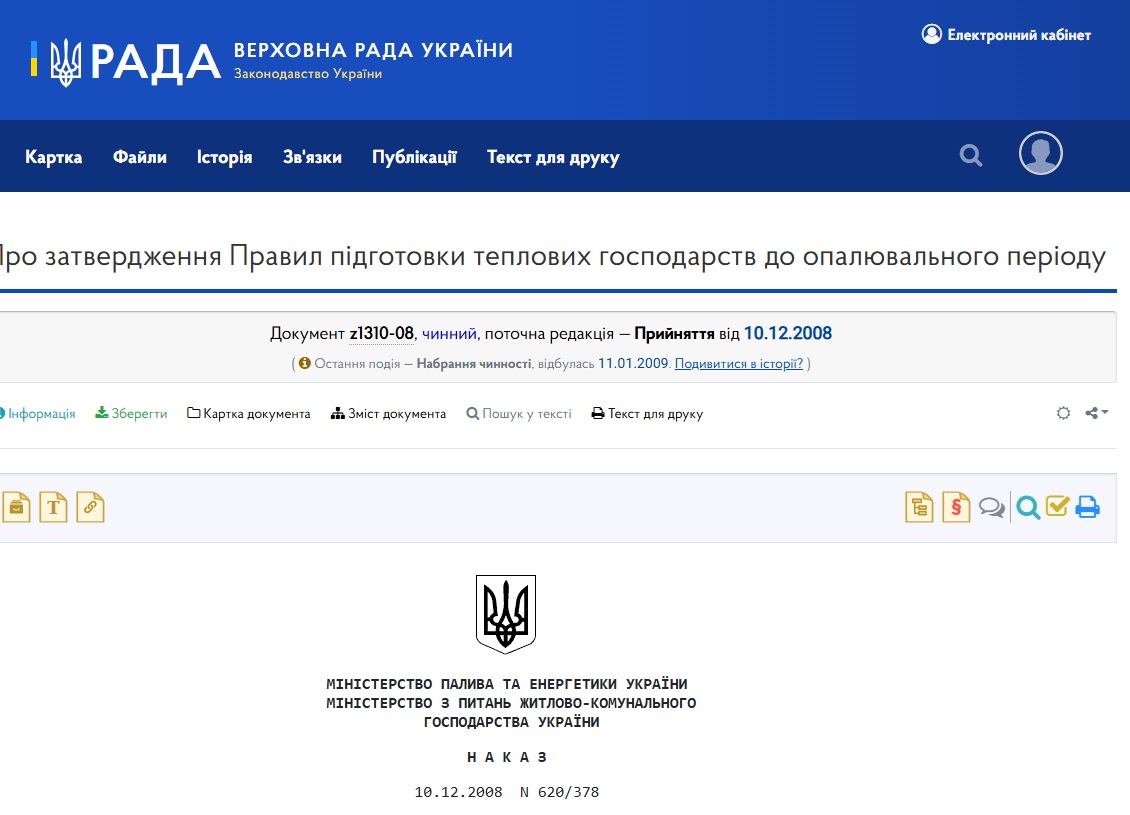Switch to the Зв'язки tab

(312, 157)
